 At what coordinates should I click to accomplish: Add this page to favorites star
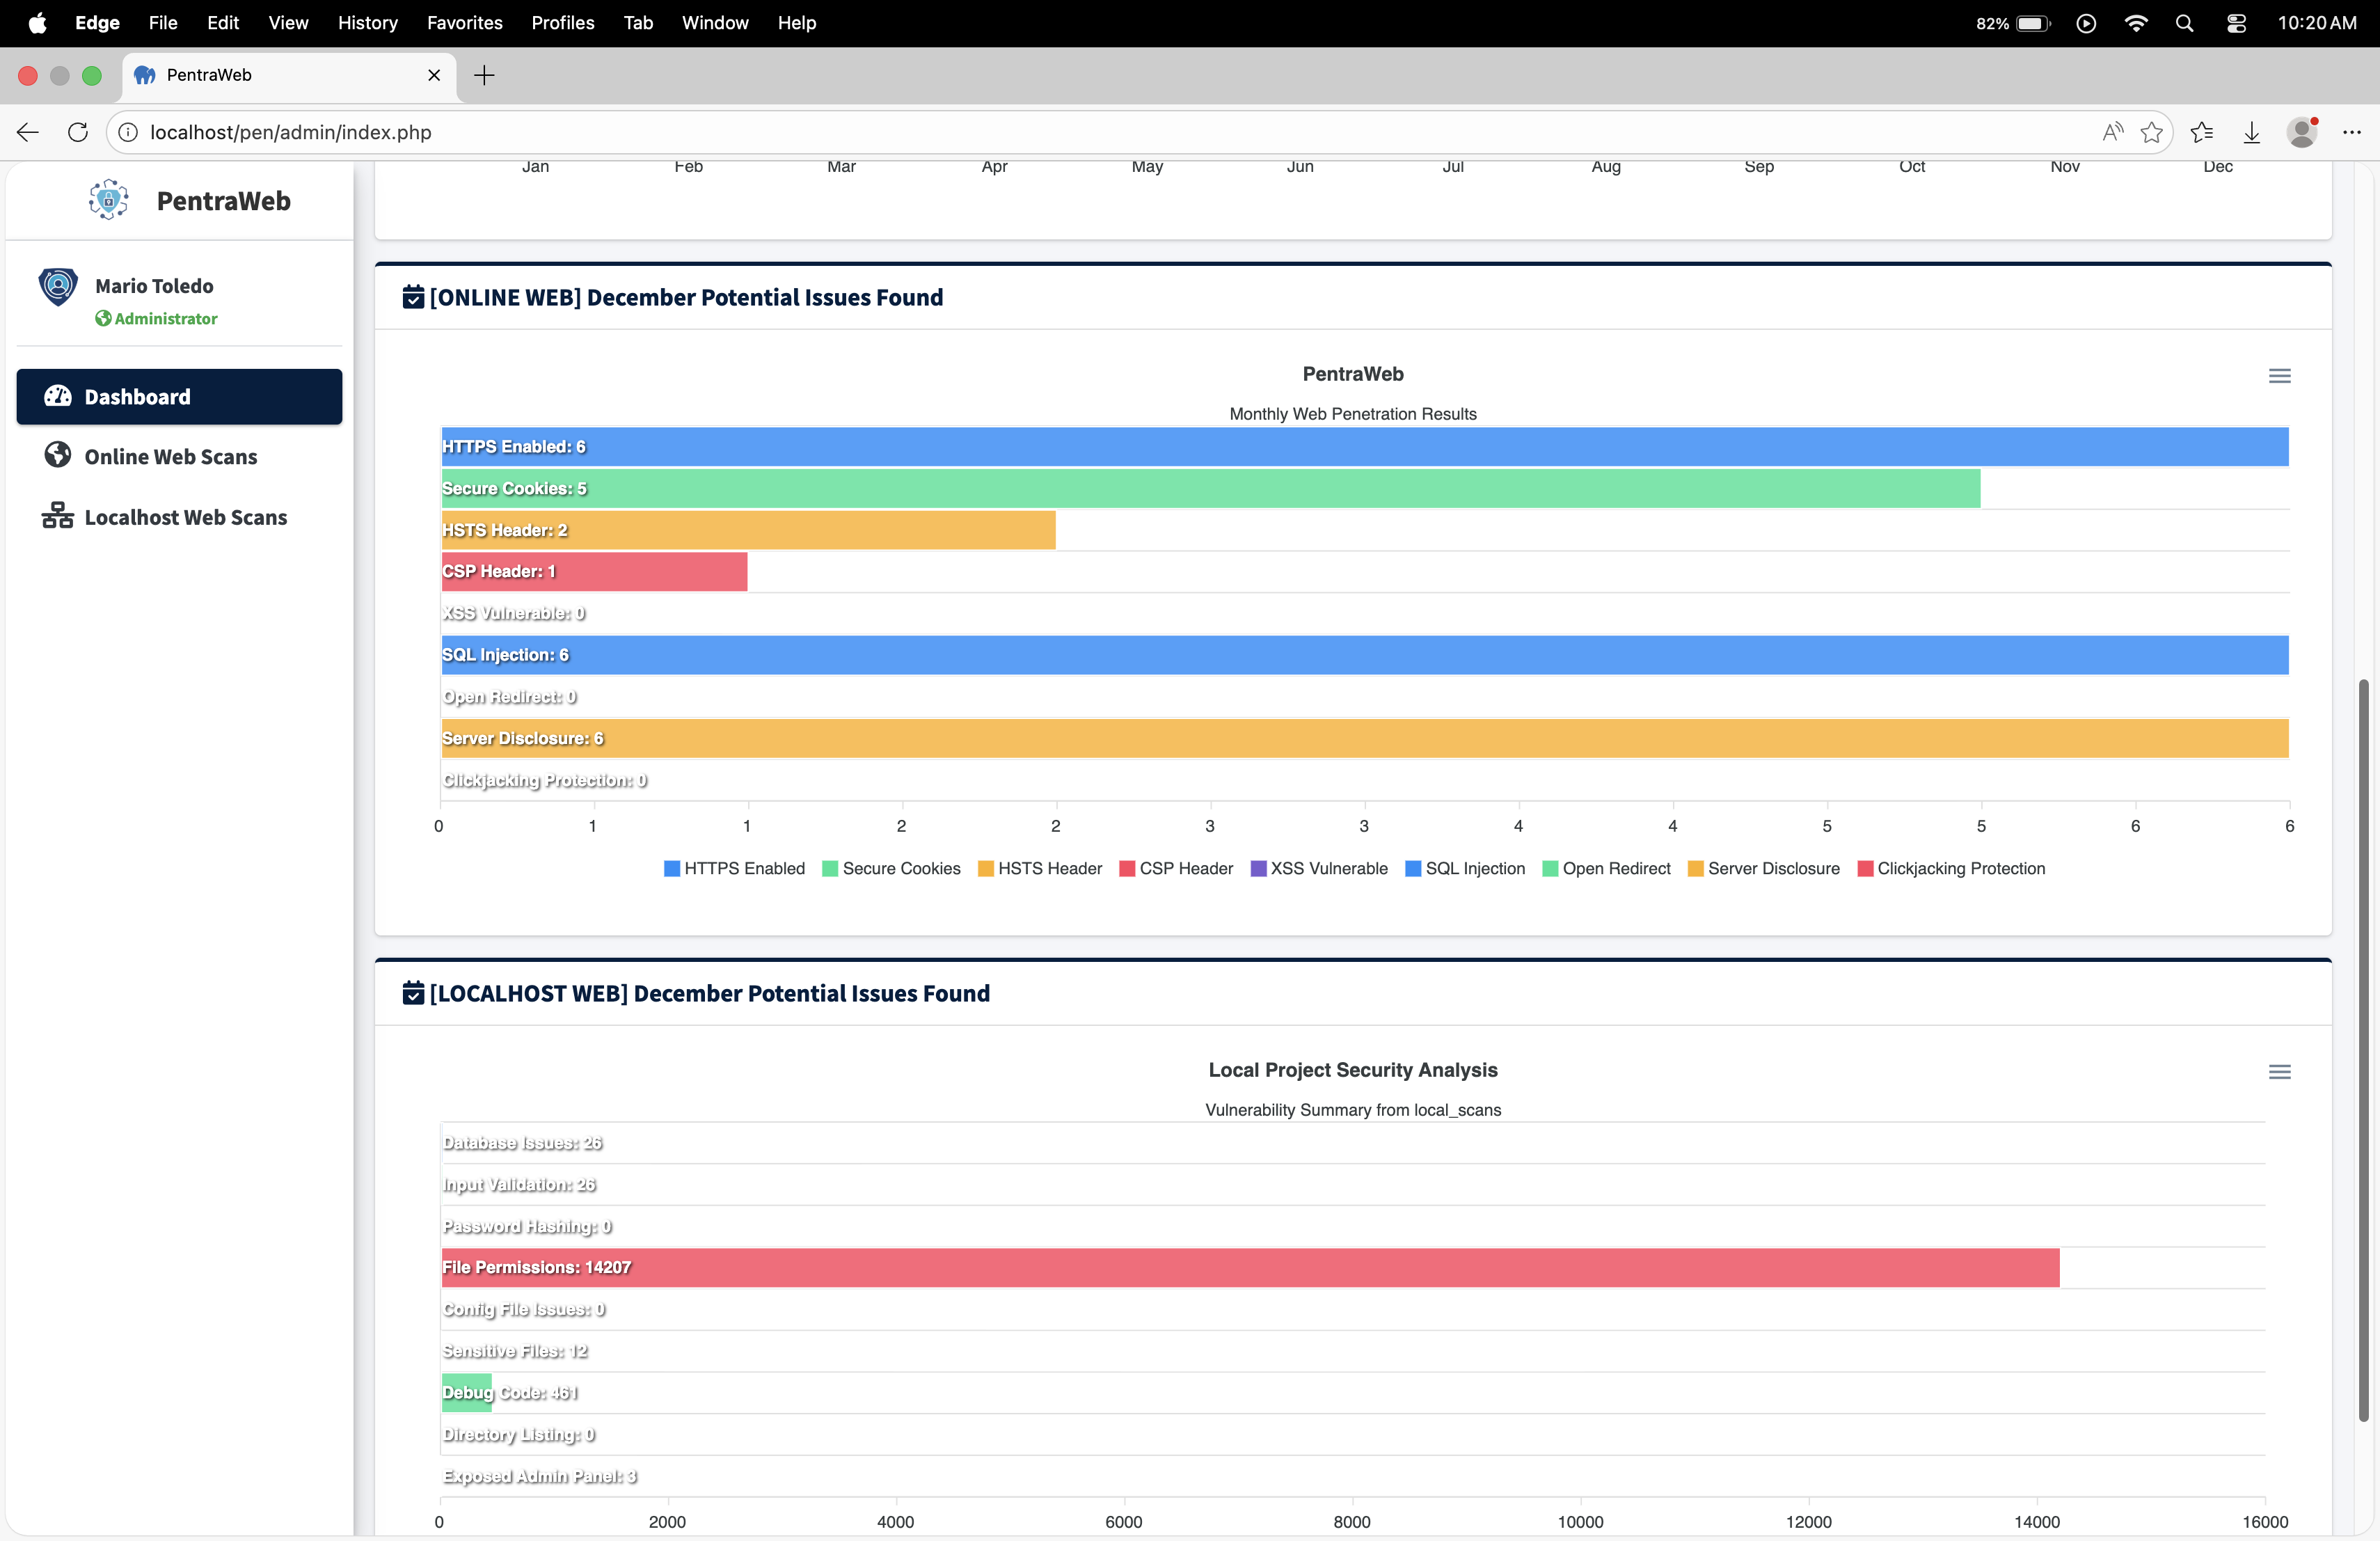pyautogui.click(x=2151, y=132)
